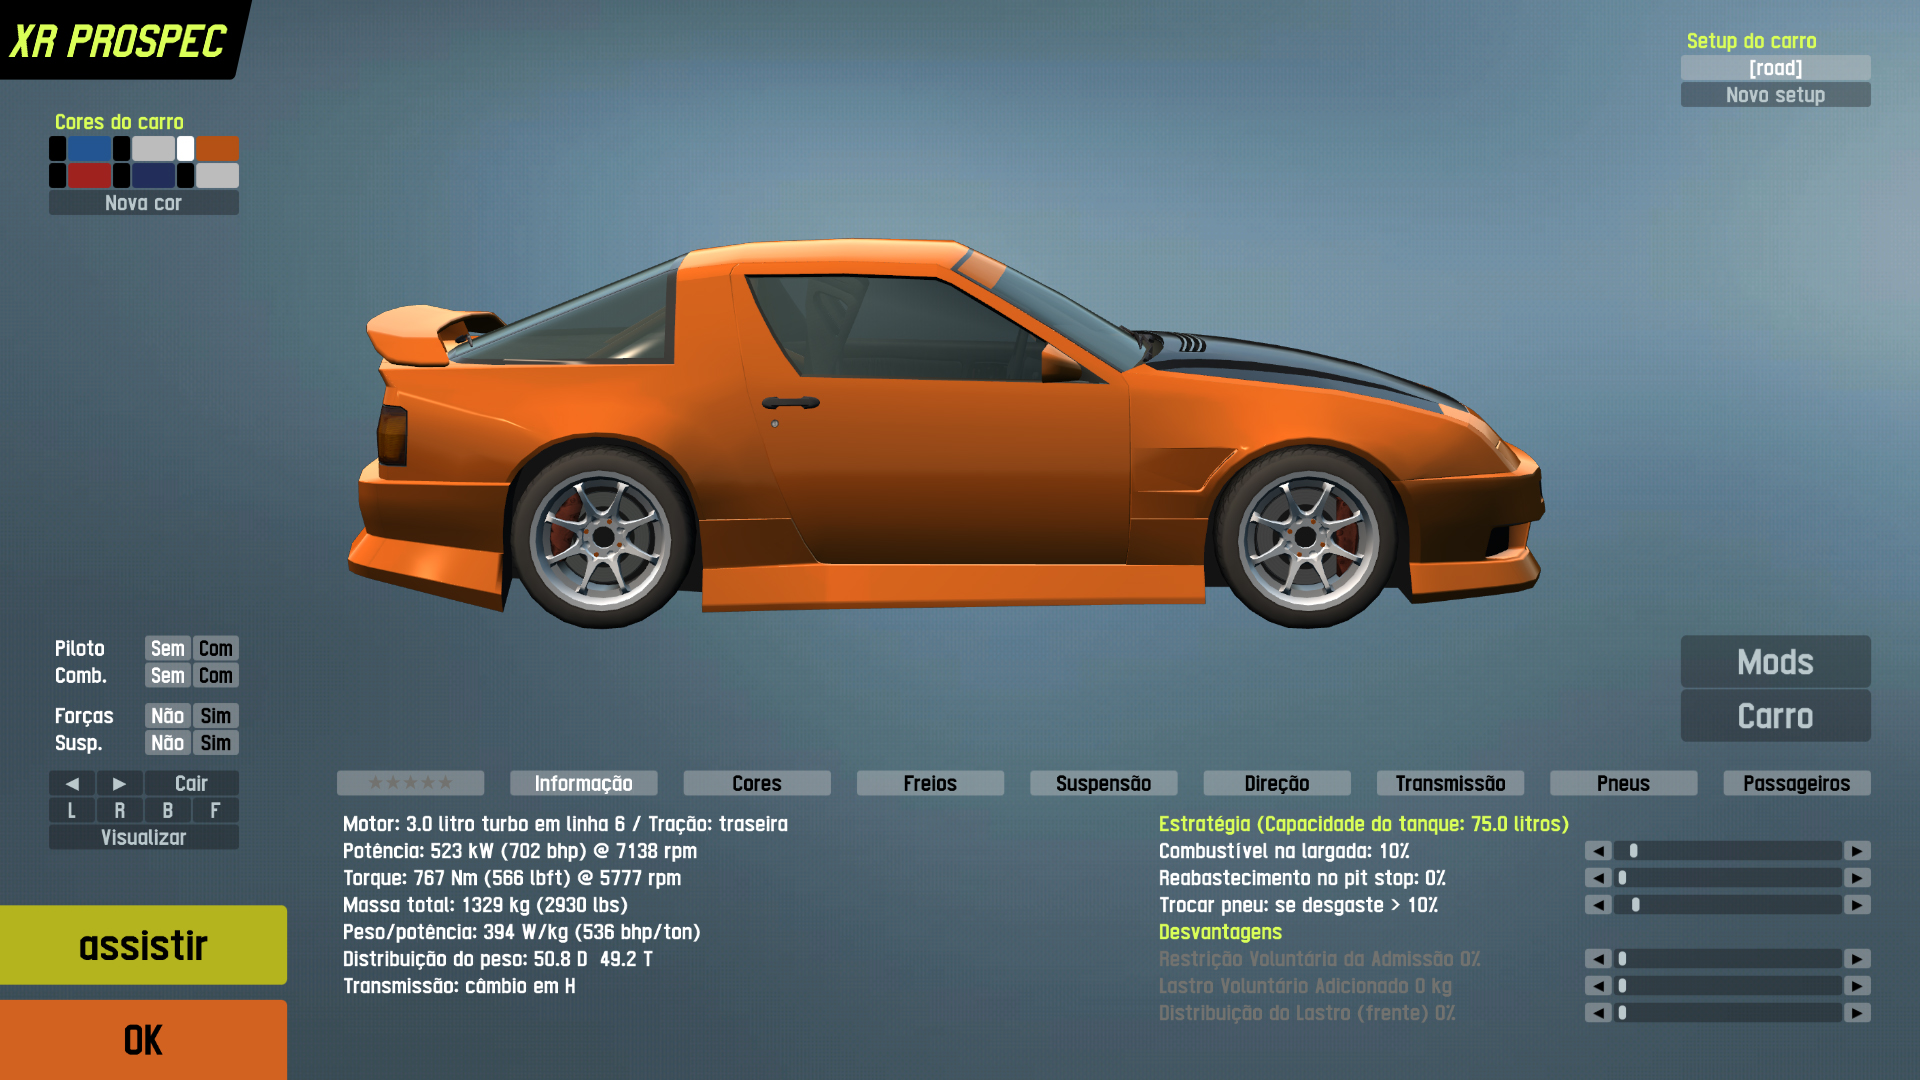
Task: Increase starting fuel with right arrow
Action: 1857,851
